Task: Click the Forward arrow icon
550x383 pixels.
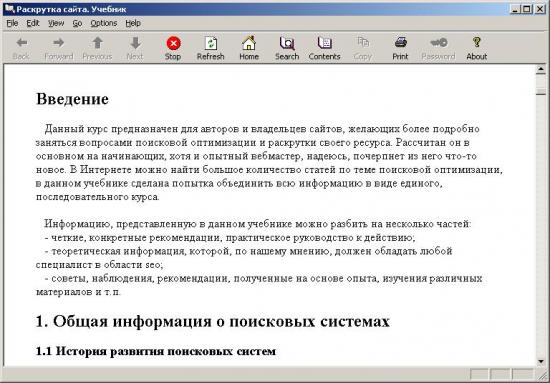Action: click(59, 43)
